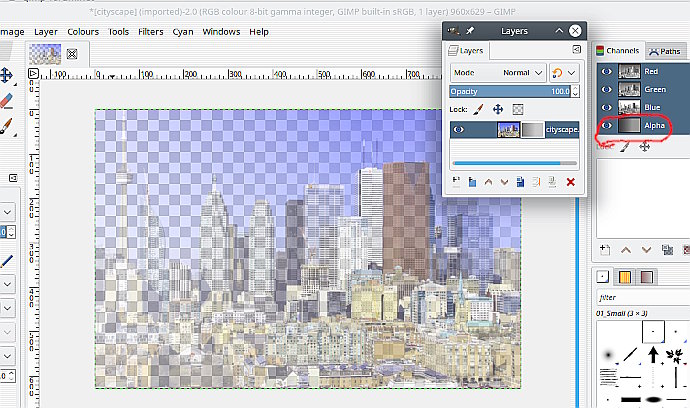Open the Colours menu

pyautogui.click(x=83, y=32)
